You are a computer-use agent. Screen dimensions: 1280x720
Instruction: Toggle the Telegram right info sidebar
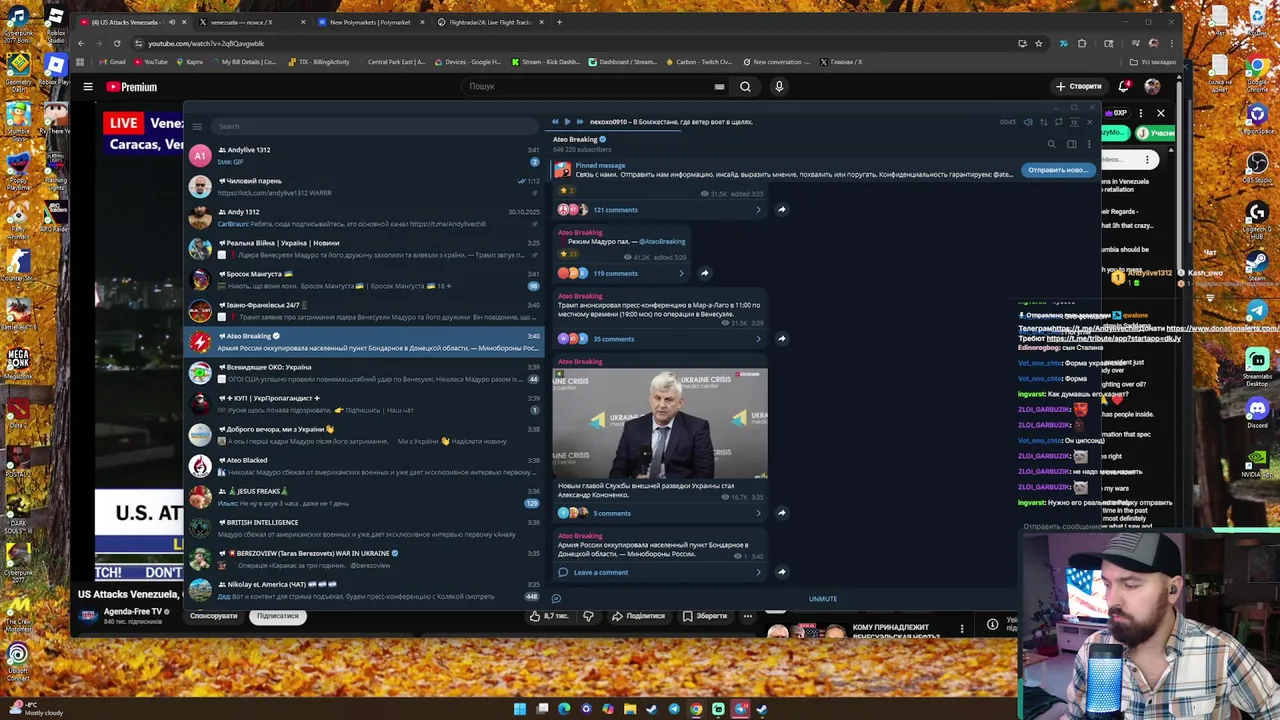pyautogui.click(x=1071, y=144)
